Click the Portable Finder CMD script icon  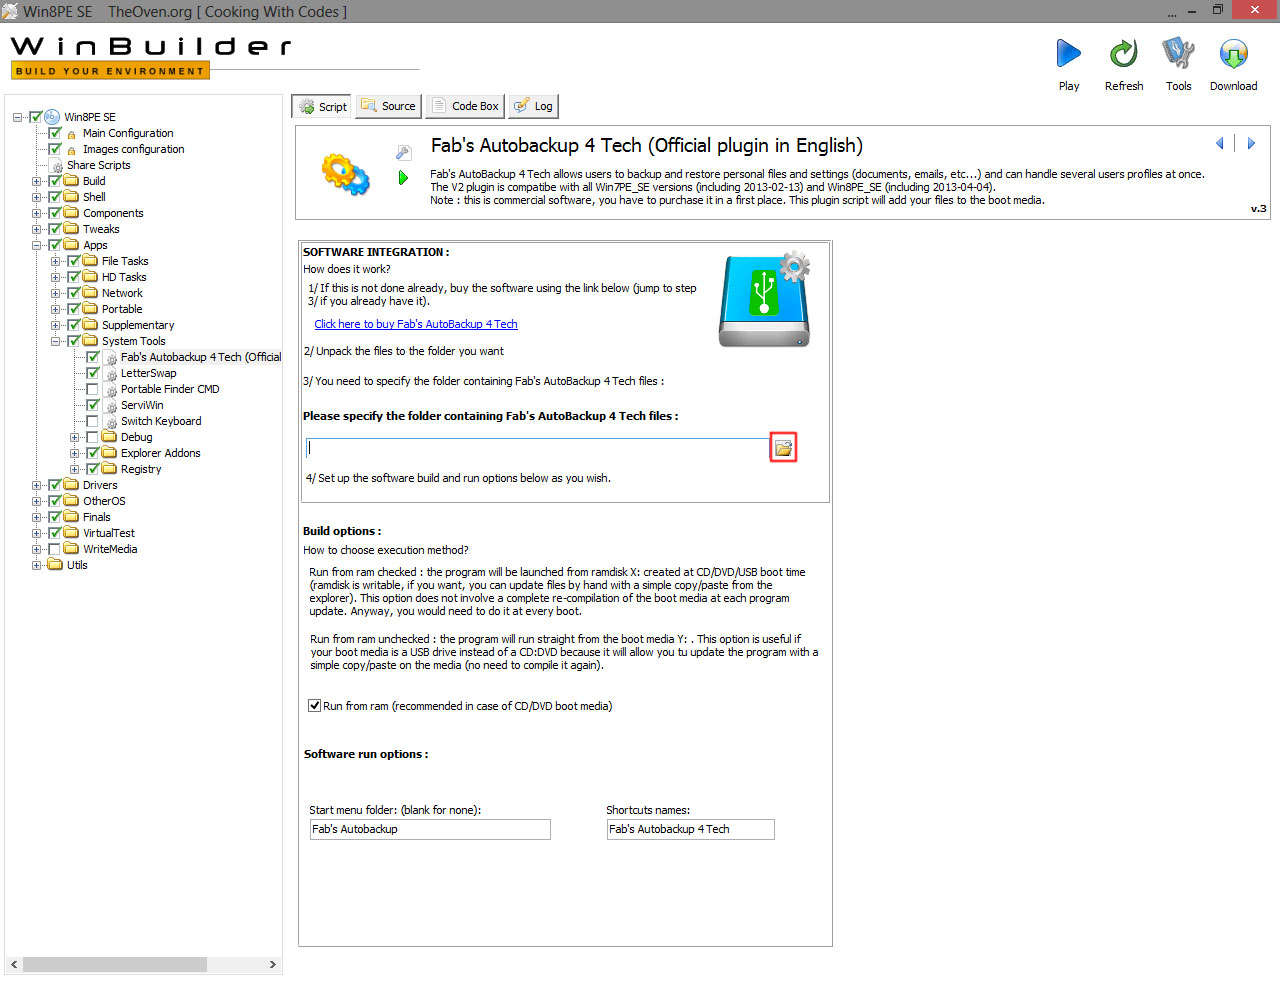111,390
